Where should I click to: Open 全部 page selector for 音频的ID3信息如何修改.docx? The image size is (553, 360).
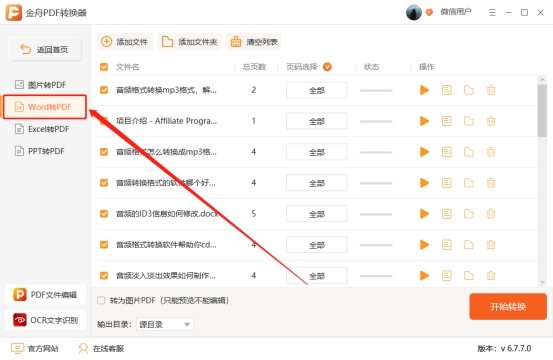pos(316,214)
